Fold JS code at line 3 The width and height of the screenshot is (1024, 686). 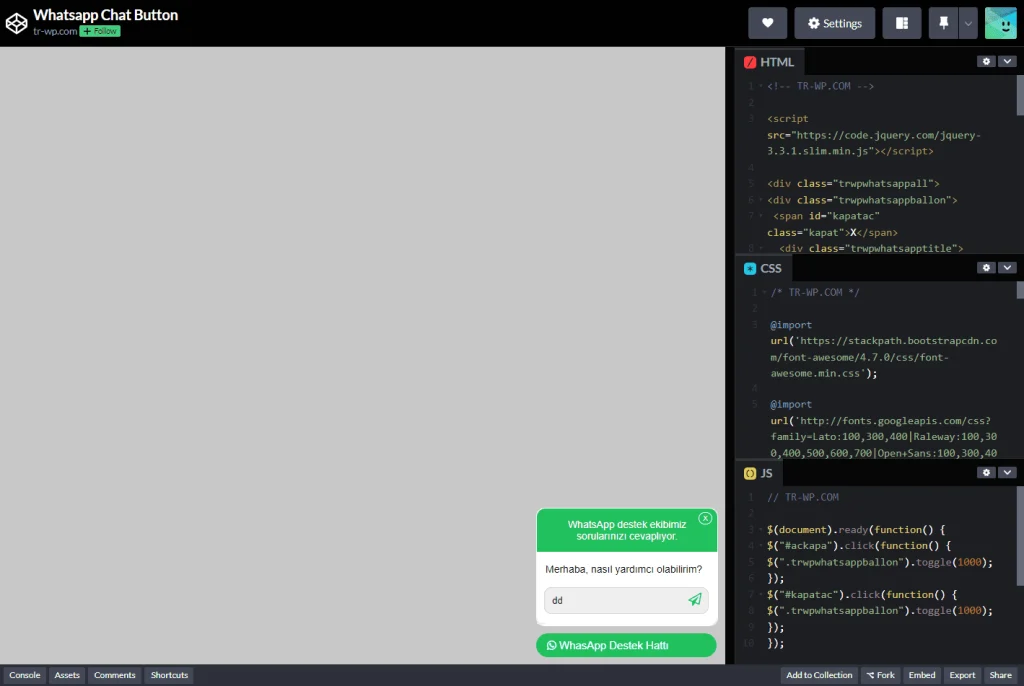point(761,529)
